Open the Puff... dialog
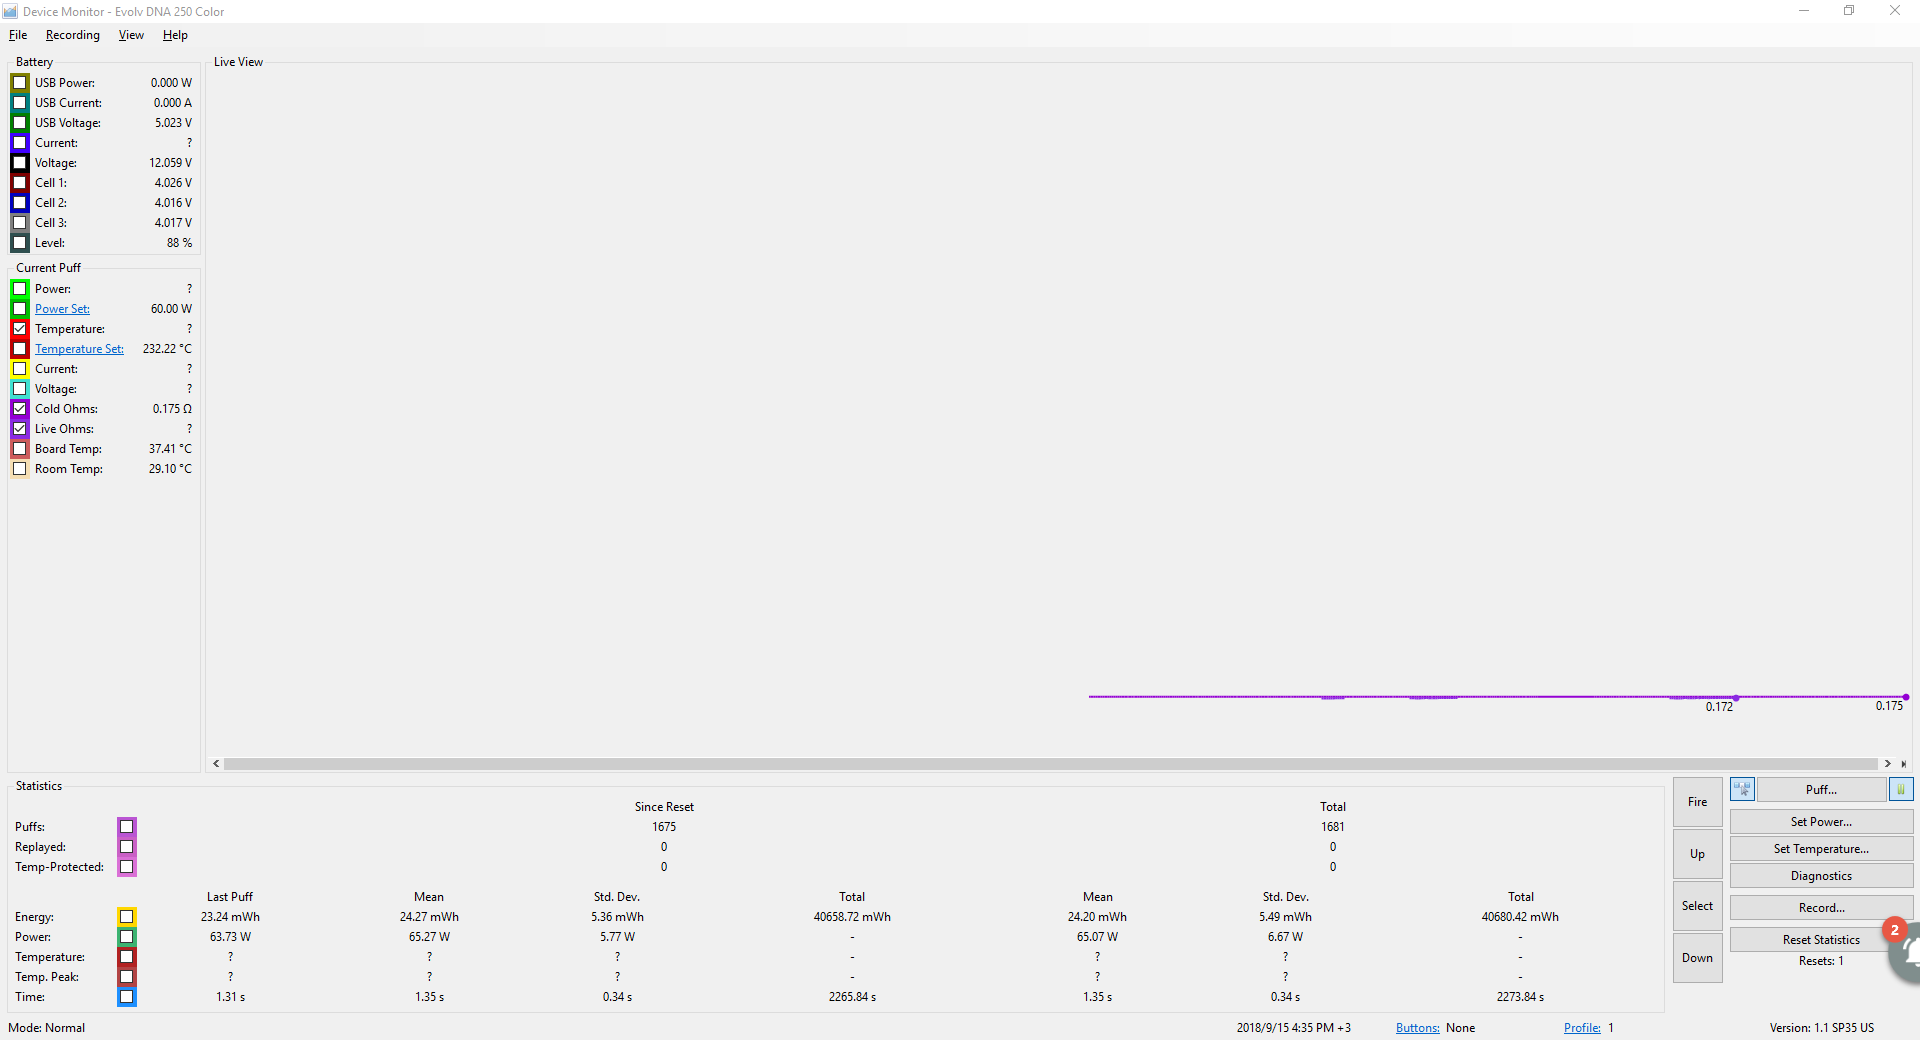The image size is (1920, 1040). tap(1820, 790)
